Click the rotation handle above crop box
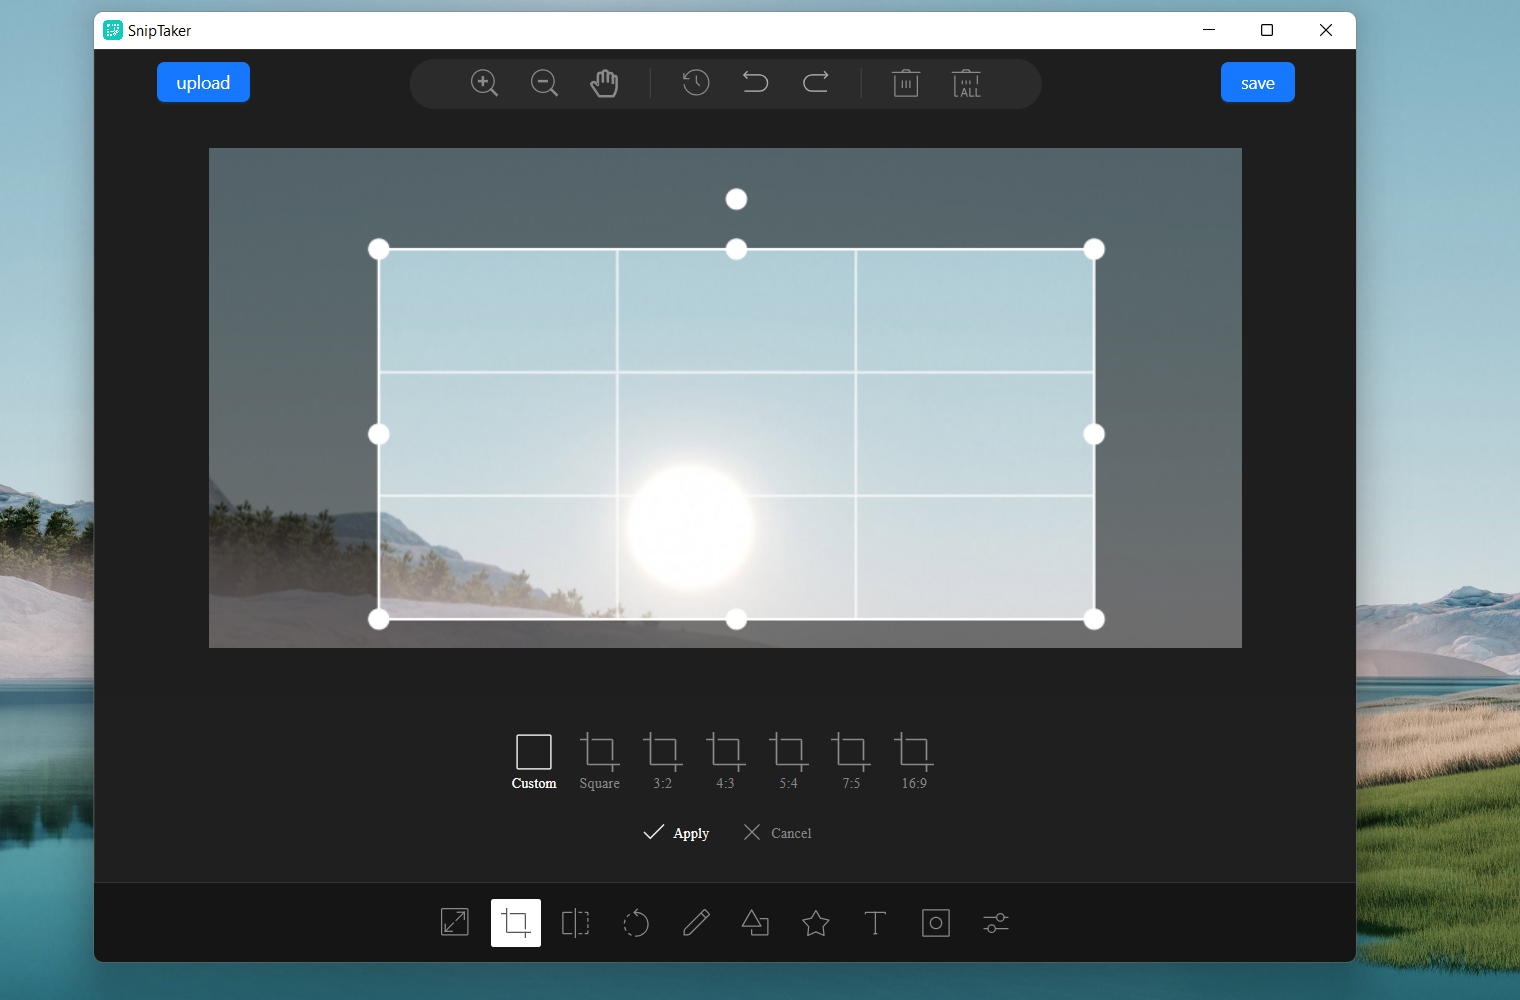Screen dimensions: 1520x1000 736,199
